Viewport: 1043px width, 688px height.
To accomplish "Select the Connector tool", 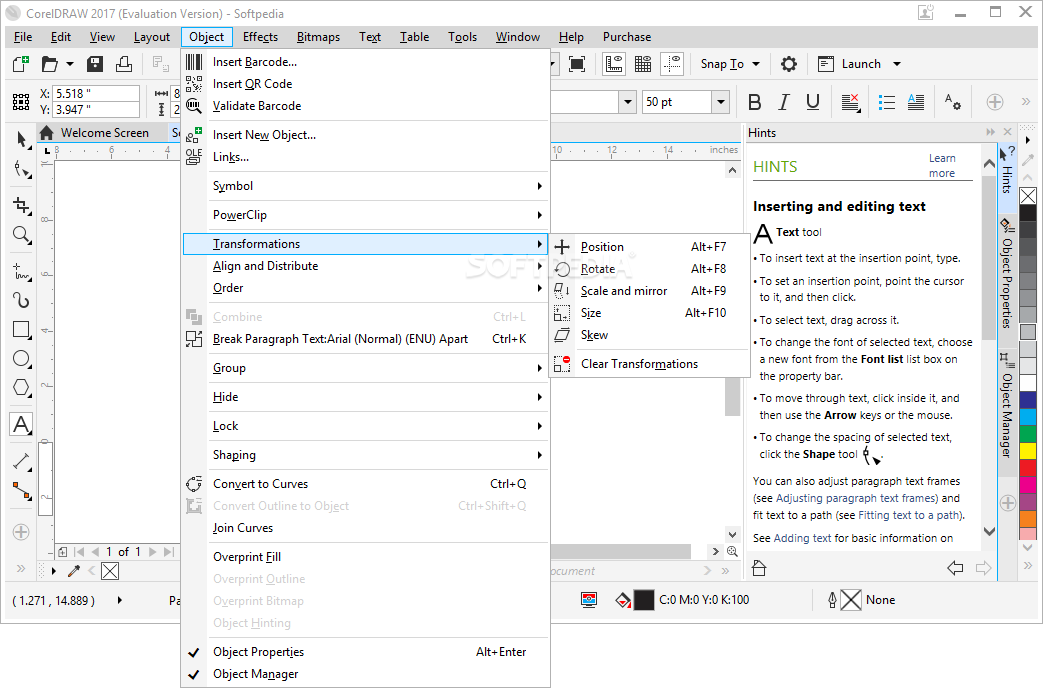I will pyautogui.click(x=22, y=492).
